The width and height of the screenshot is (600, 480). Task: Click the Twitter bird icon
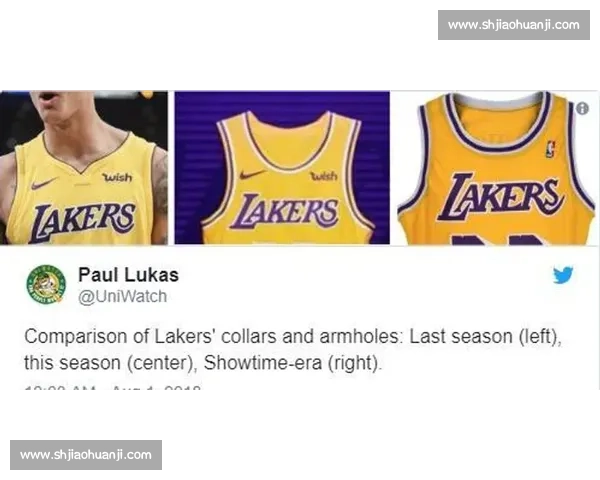pyautogui.click(x=563, y=275)
